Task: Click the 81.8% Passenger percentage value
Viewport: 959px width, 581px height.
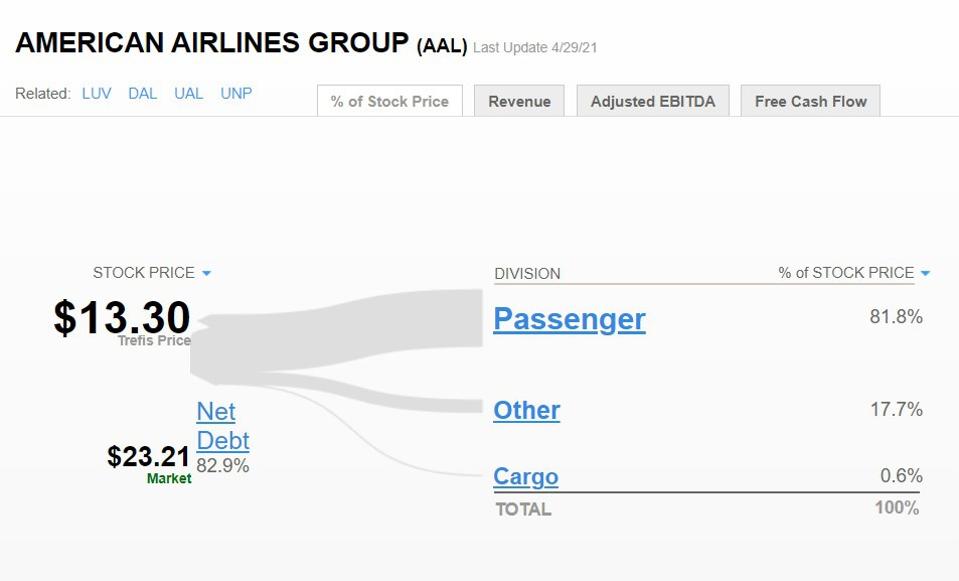Action: click(x=895, y=317)
